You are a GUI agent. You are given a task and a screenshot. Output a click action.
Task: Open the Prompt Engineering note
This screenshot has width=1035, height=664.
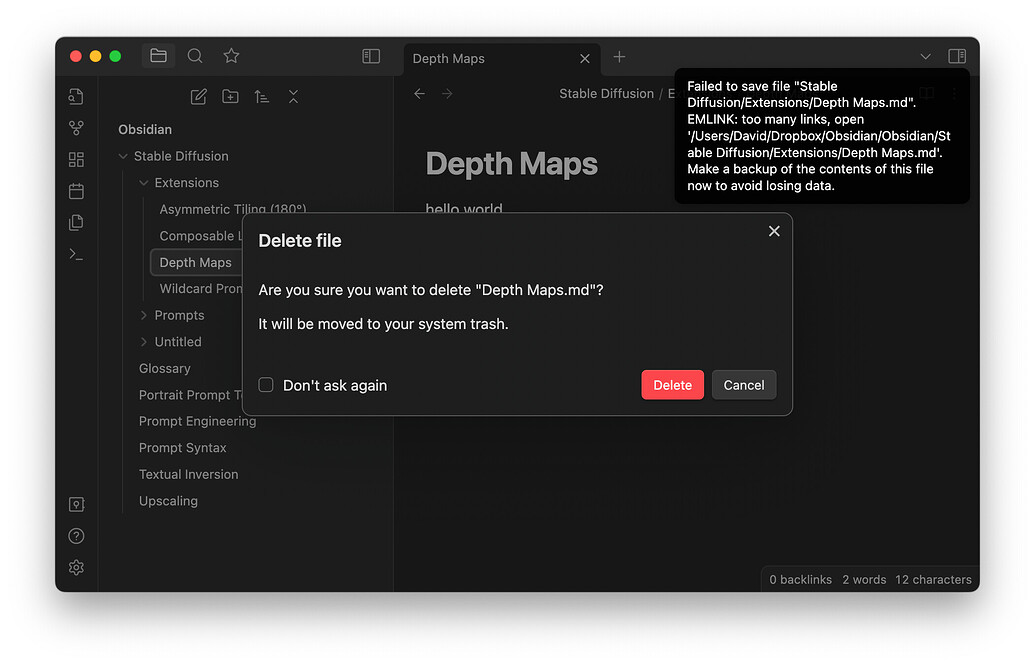[x=197, y=421]
